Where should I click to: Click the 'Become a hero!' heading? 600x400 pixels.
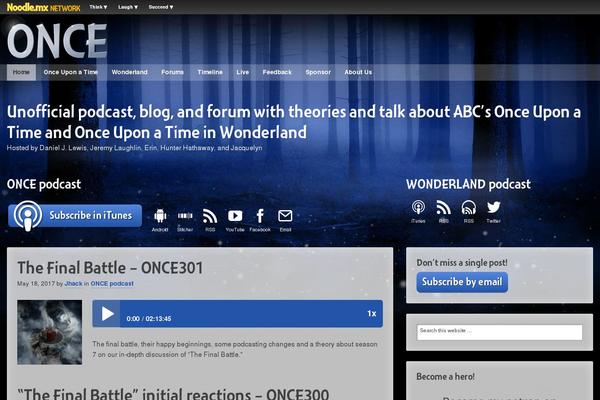click(x=445, y=377)
